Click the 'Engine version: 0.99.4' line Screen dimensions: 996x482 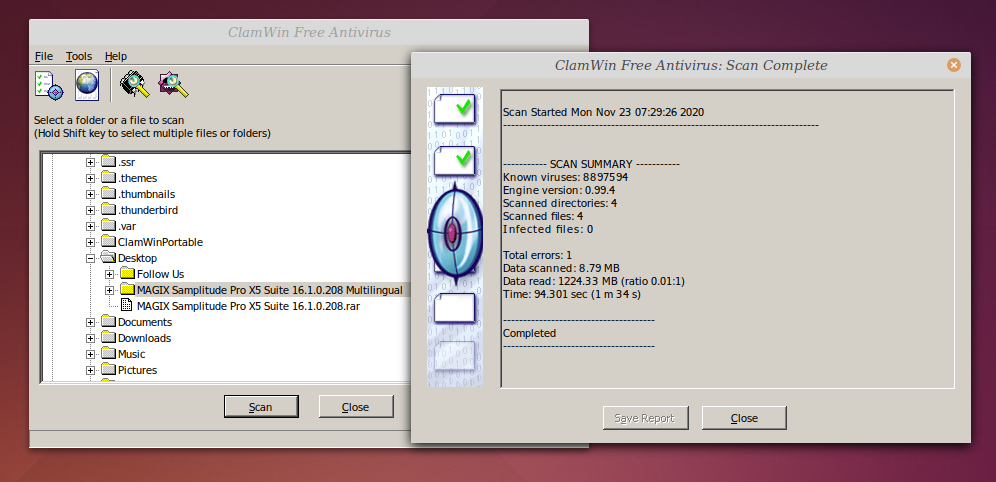point(559,190)
